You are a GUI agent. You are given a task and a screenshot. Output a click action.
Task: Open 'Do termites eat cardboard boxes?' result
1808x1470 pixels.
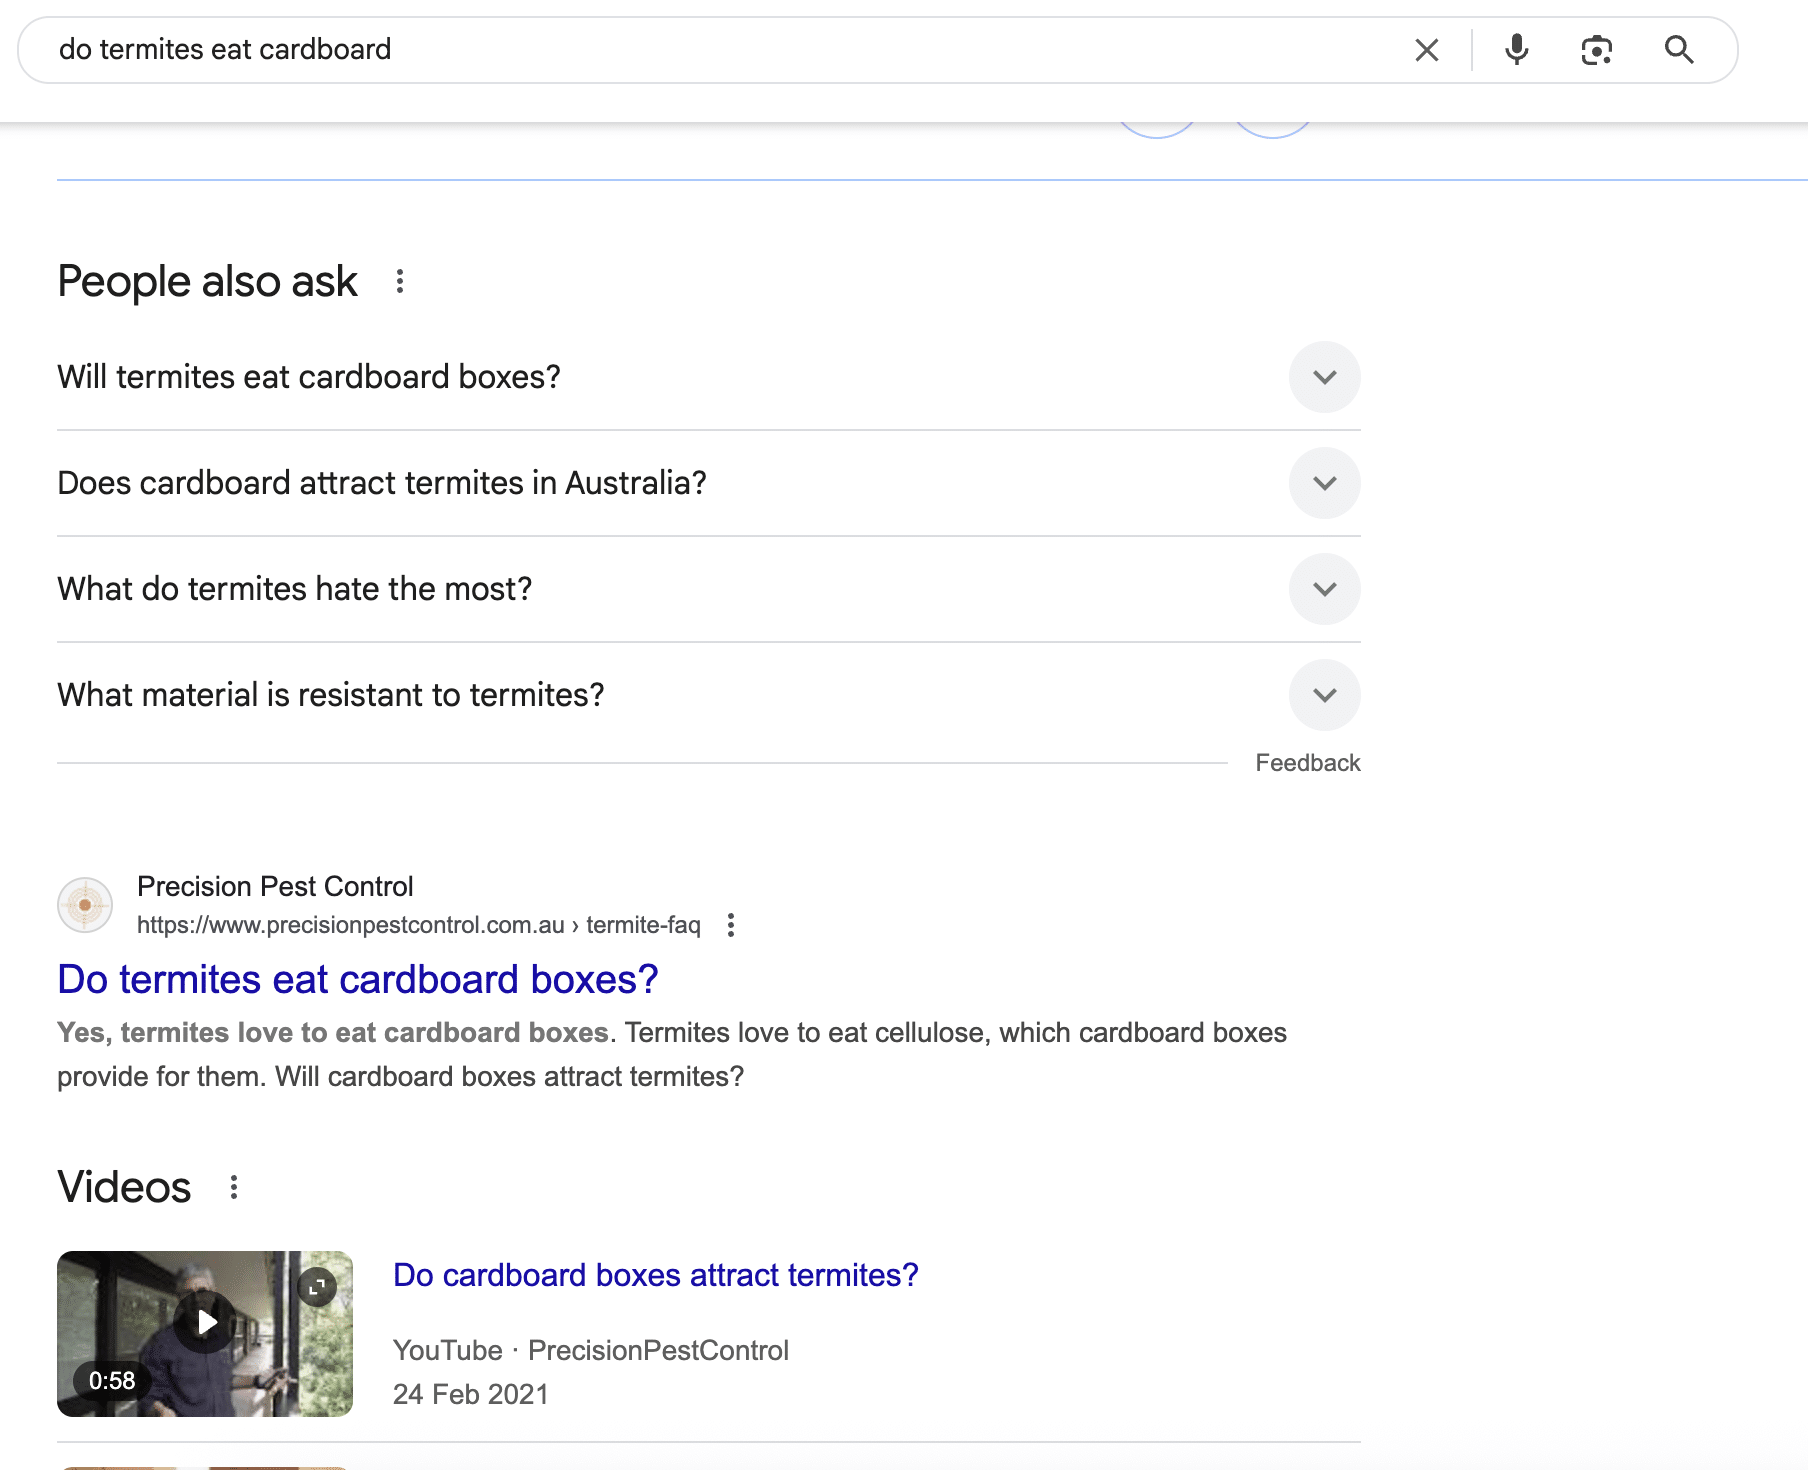point(357,979)
